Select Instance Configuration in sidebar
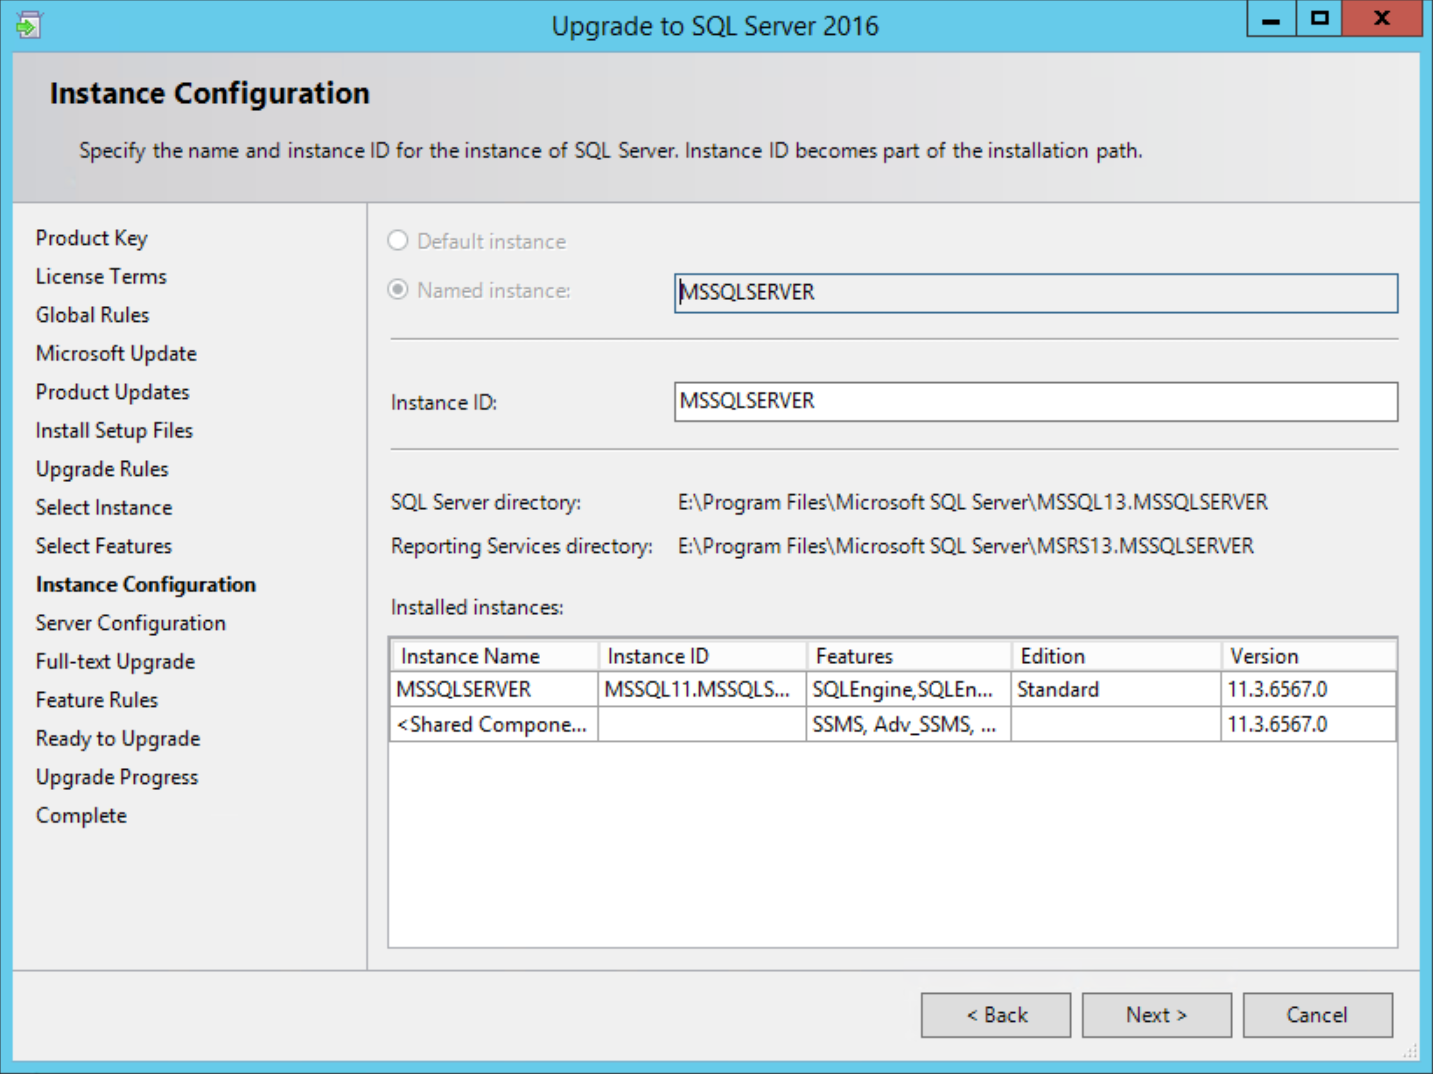1433x1074 pixels. point(146,584)
